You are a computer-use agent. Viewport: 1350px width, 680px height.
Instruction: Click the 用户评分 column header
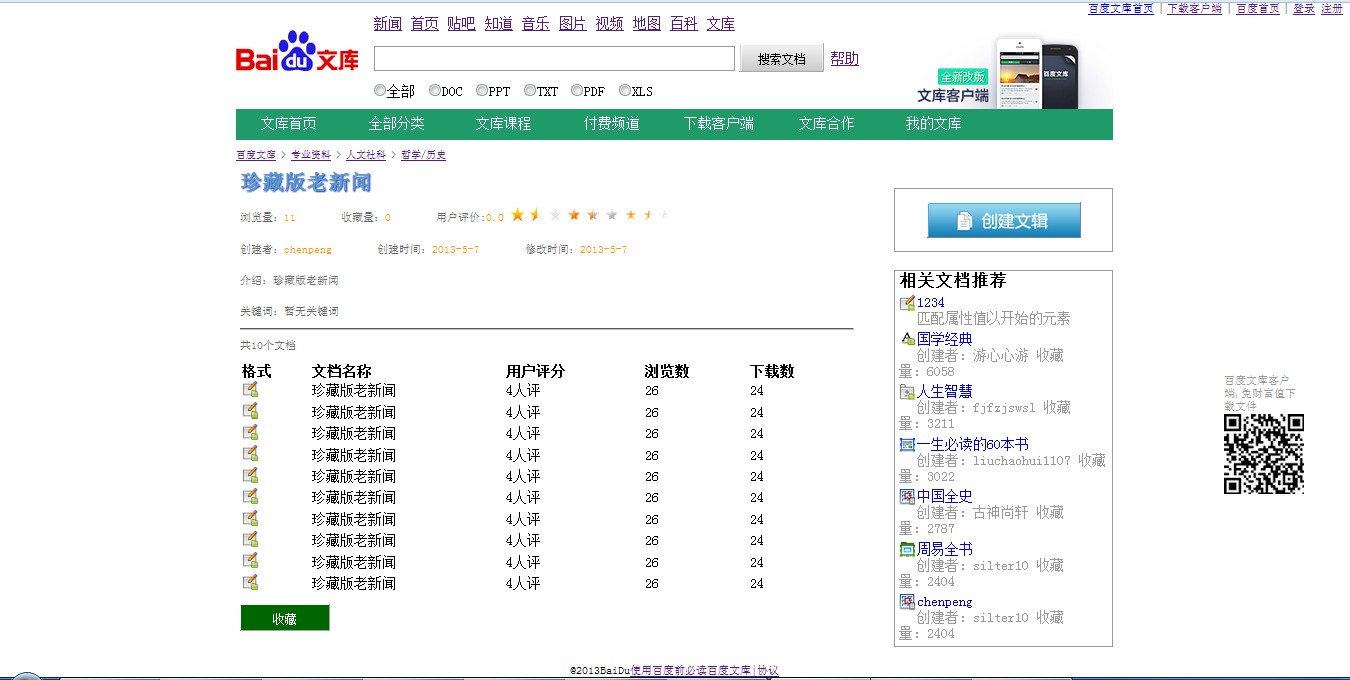[536, 371]
